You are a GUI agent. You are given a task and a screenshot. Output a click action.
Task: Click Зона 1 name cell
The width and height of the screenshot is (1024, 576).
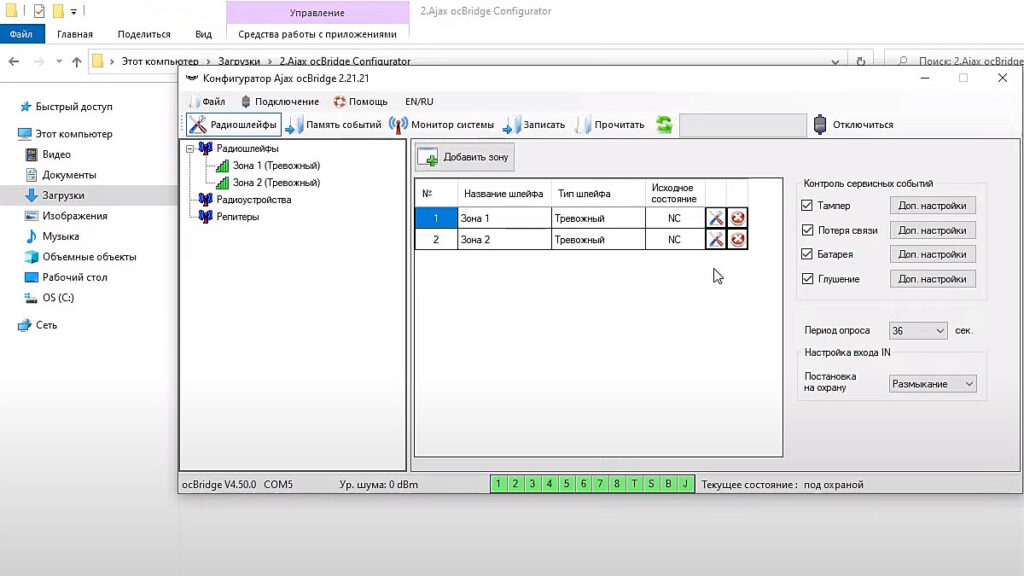coord(504,218)
